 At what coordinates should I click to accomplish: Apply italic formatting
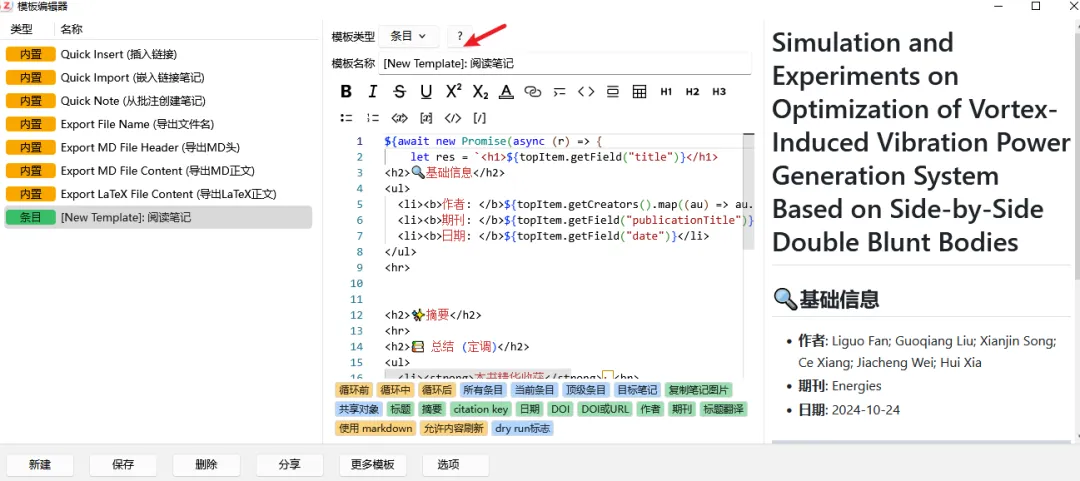point(373,92)
